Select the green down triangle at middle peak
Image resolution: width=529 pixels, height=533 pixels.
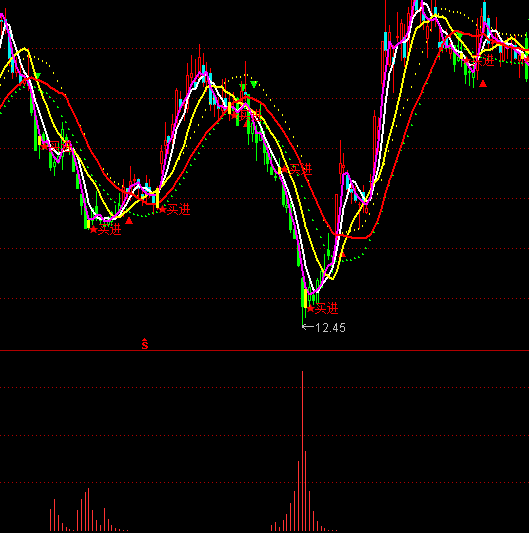tap(254, 84)
